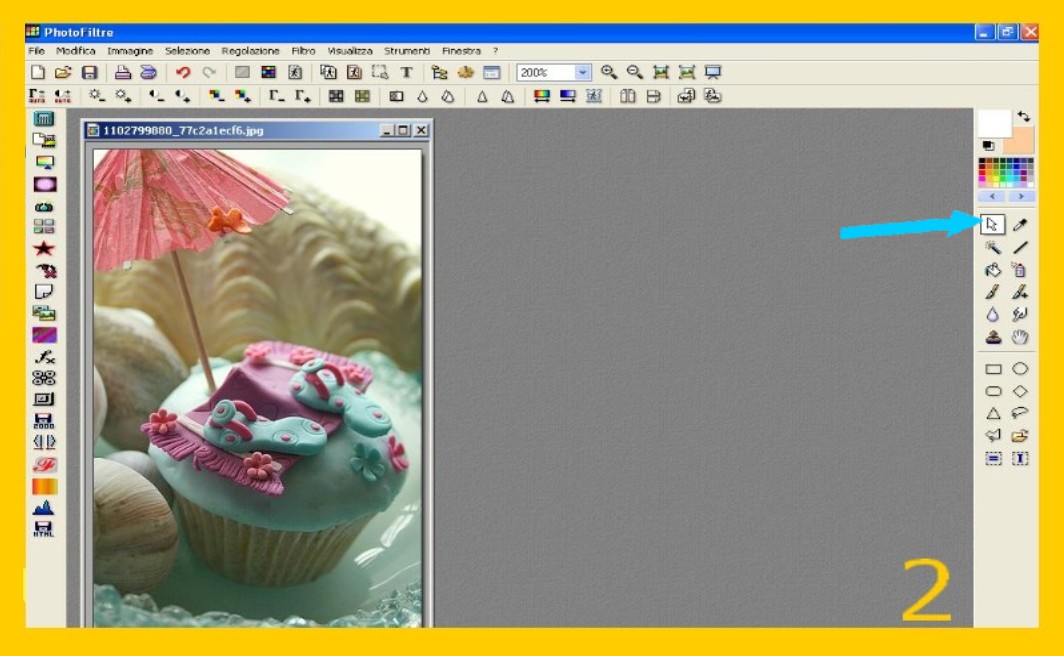Image resolution: width=1064 pixels, height=656 pixels.
Task: Select the Pipette eyedropper tool
Action: (x=1020, y=225)
